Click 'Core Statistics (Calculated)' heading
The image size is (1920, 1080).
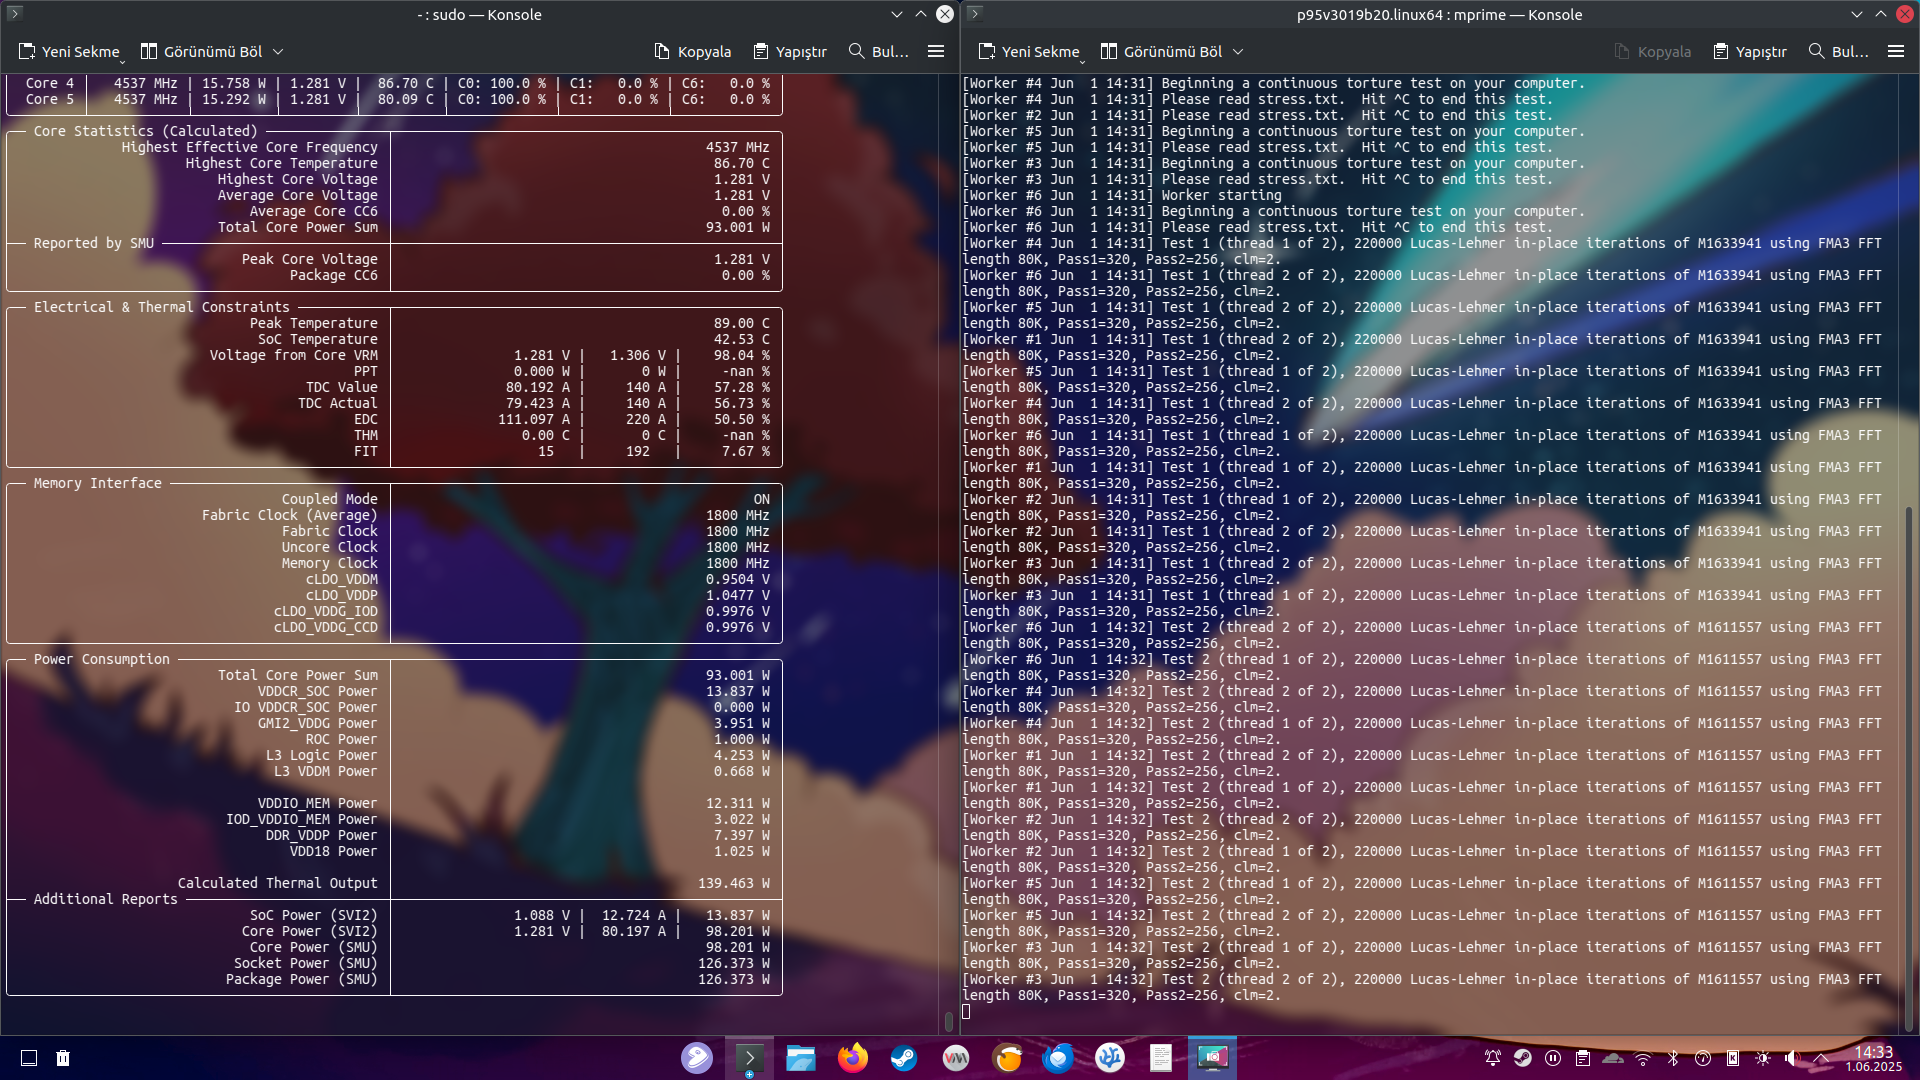pos(146,131)
